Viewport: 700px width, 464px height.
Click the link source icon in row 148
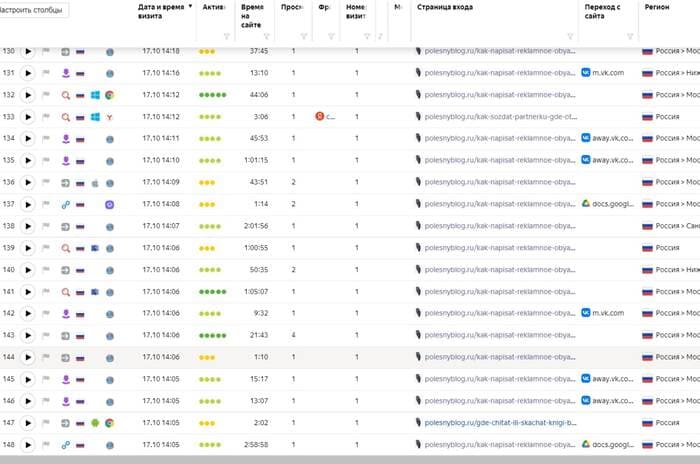coord(66,445)
